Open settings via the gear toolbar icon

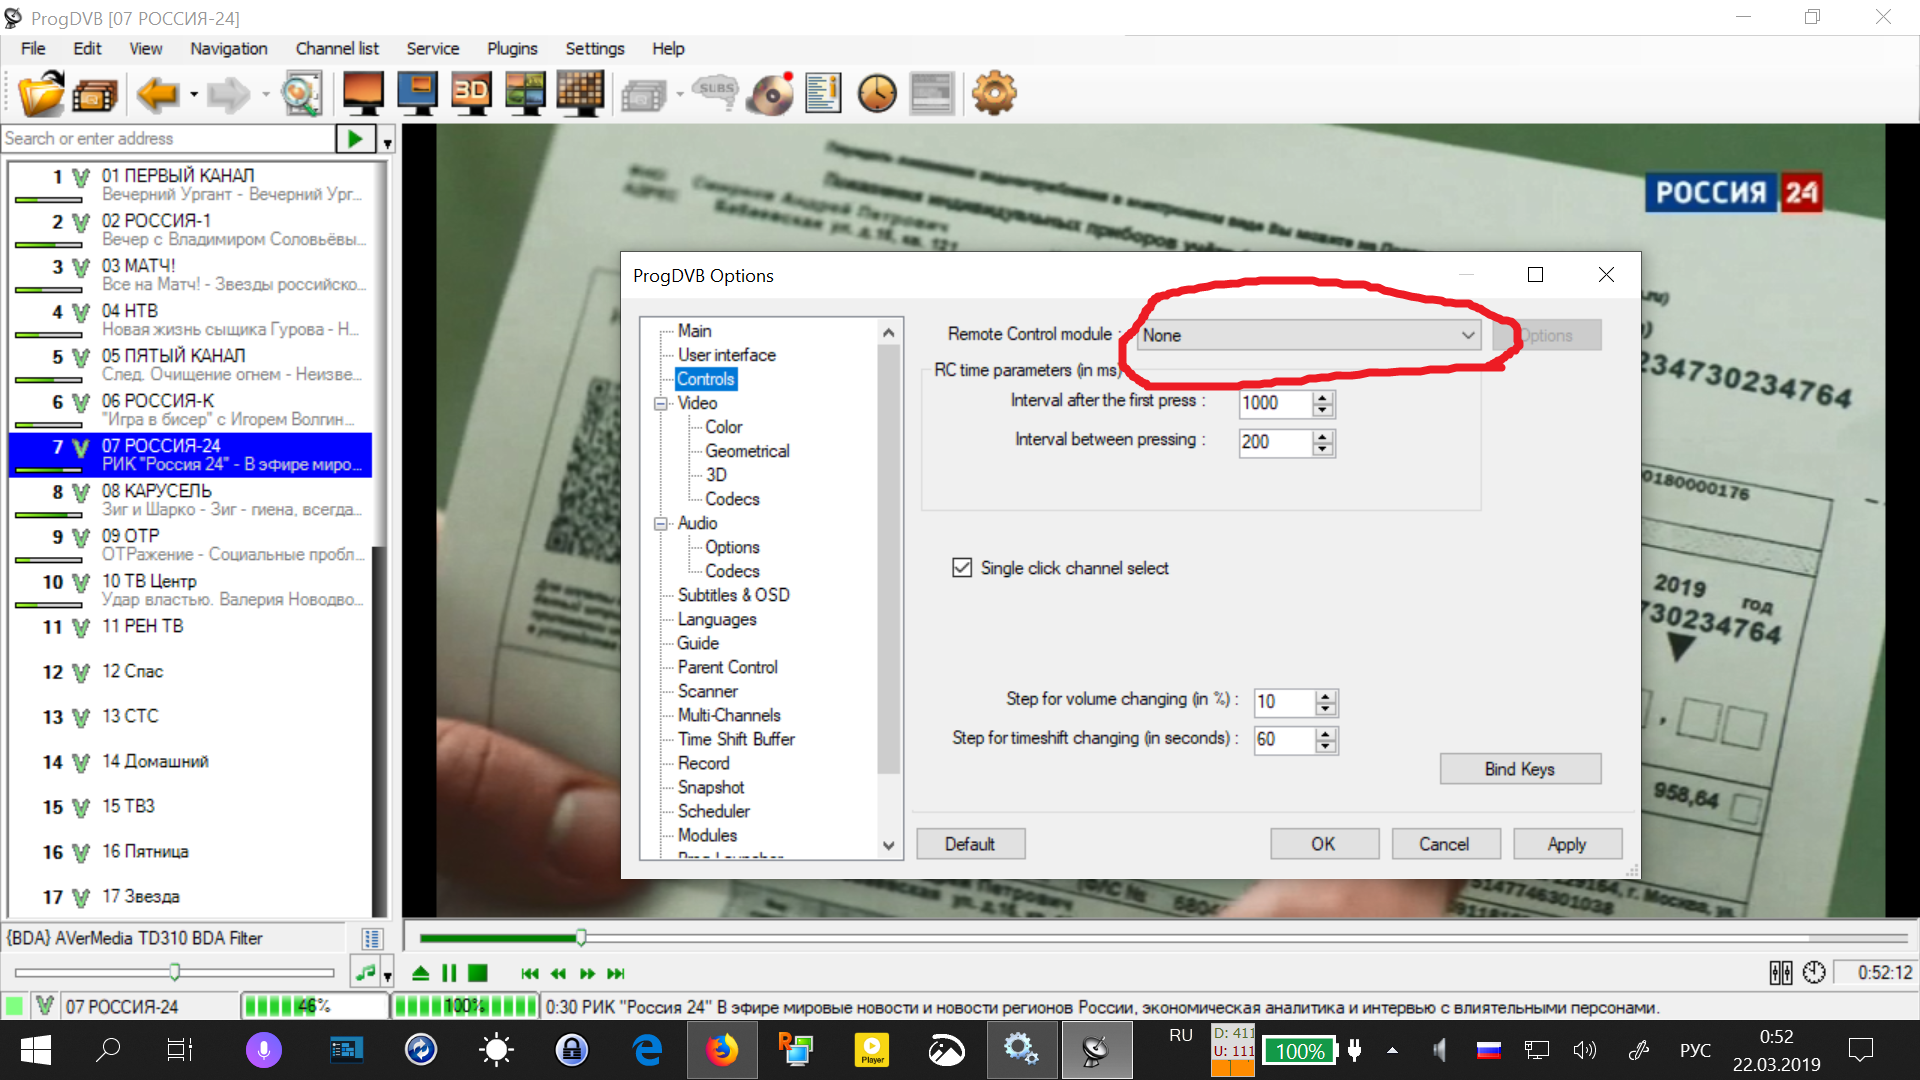[x=993, y=94]
